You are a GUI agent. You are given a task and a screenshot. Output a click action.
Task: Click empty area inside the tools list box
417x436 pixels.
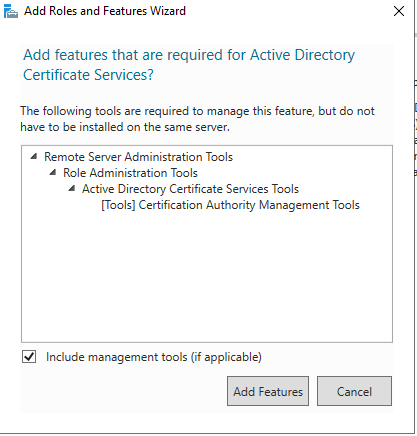(x=207, y=277)
